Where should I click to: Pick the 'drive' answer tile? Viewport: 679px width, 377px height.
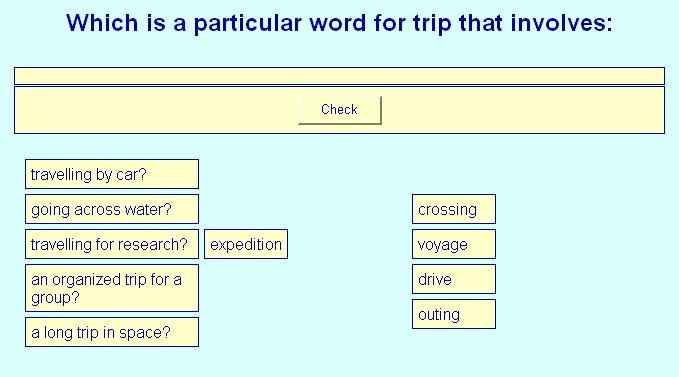coord(454,279)
